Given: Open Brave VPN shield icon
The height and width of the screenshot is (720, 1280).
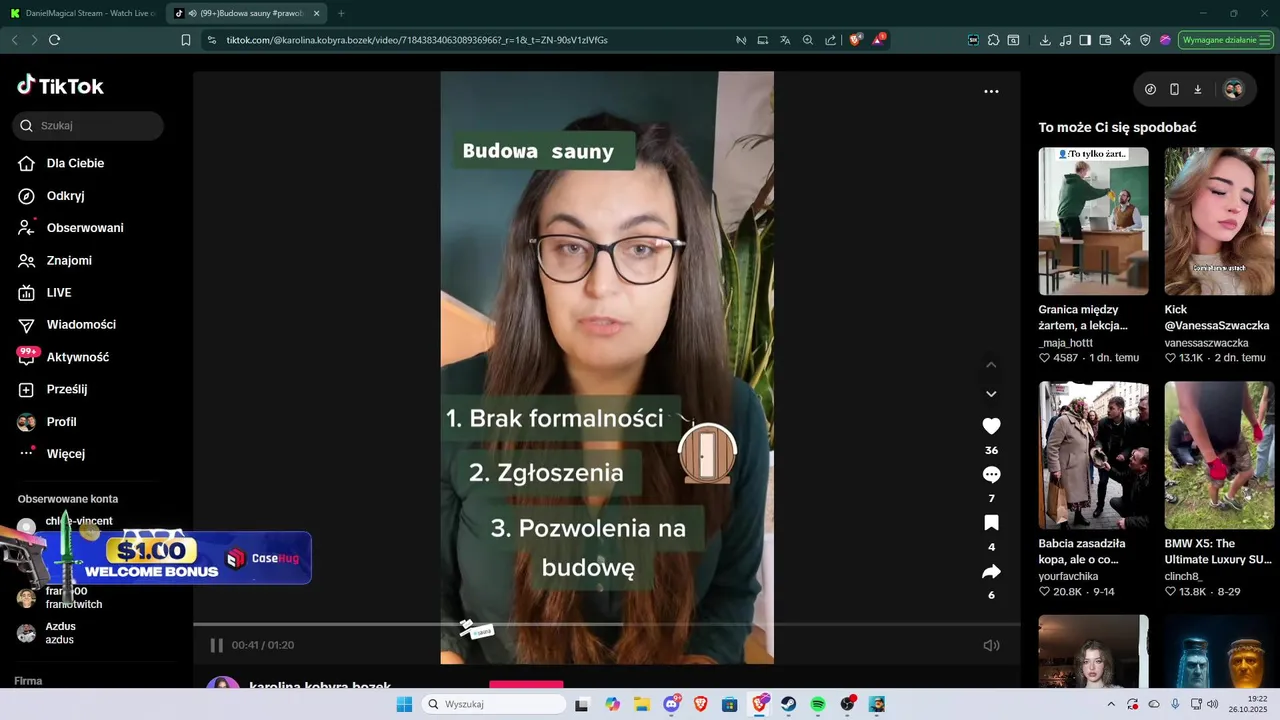Looking at the screenshot, I should [x=1145, y=40].
